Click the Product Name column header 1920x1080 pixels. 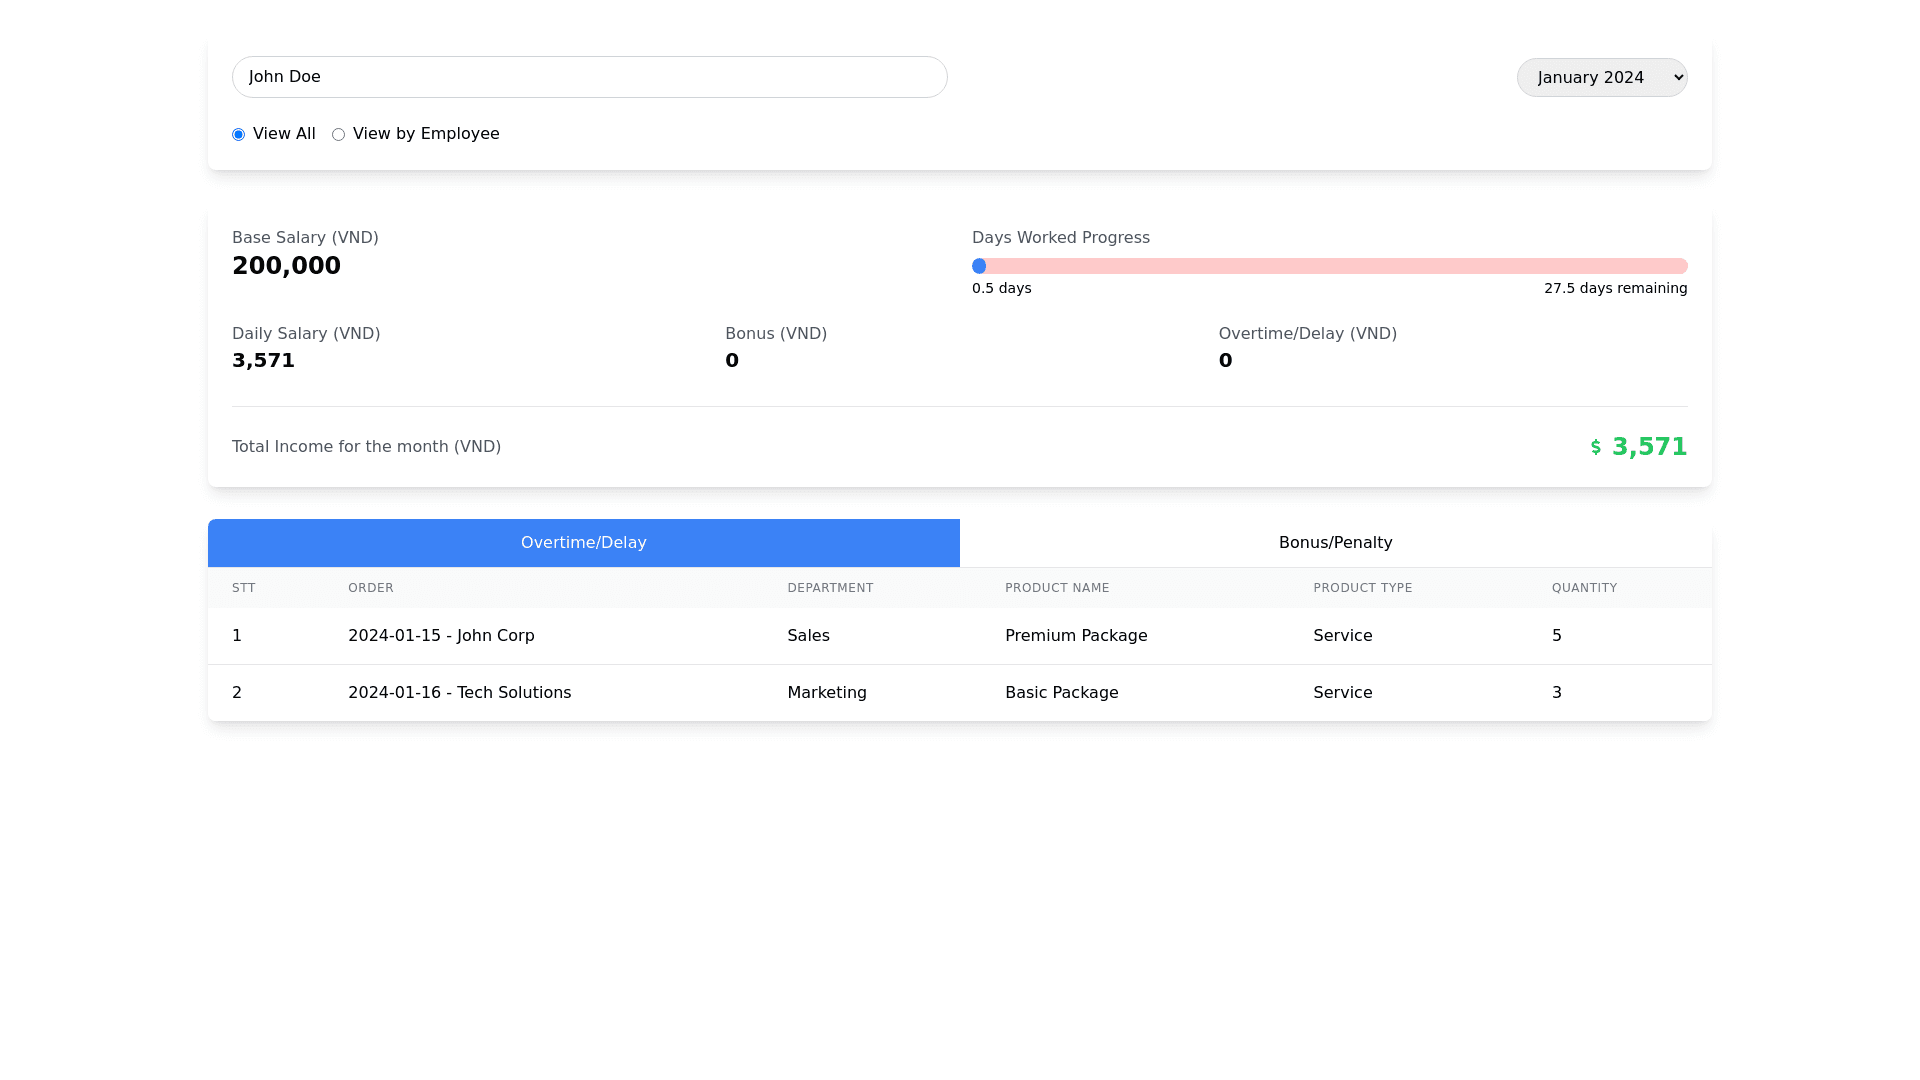pyautogui.click(x=1056, y=588)
